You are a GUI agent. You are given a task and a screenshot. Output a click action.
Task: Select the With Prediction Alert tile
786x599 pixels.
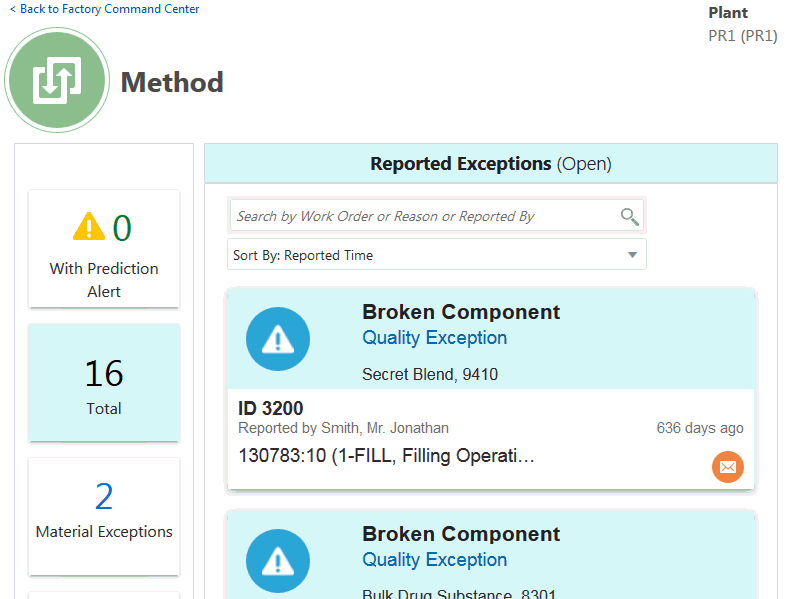coord(104,249)
